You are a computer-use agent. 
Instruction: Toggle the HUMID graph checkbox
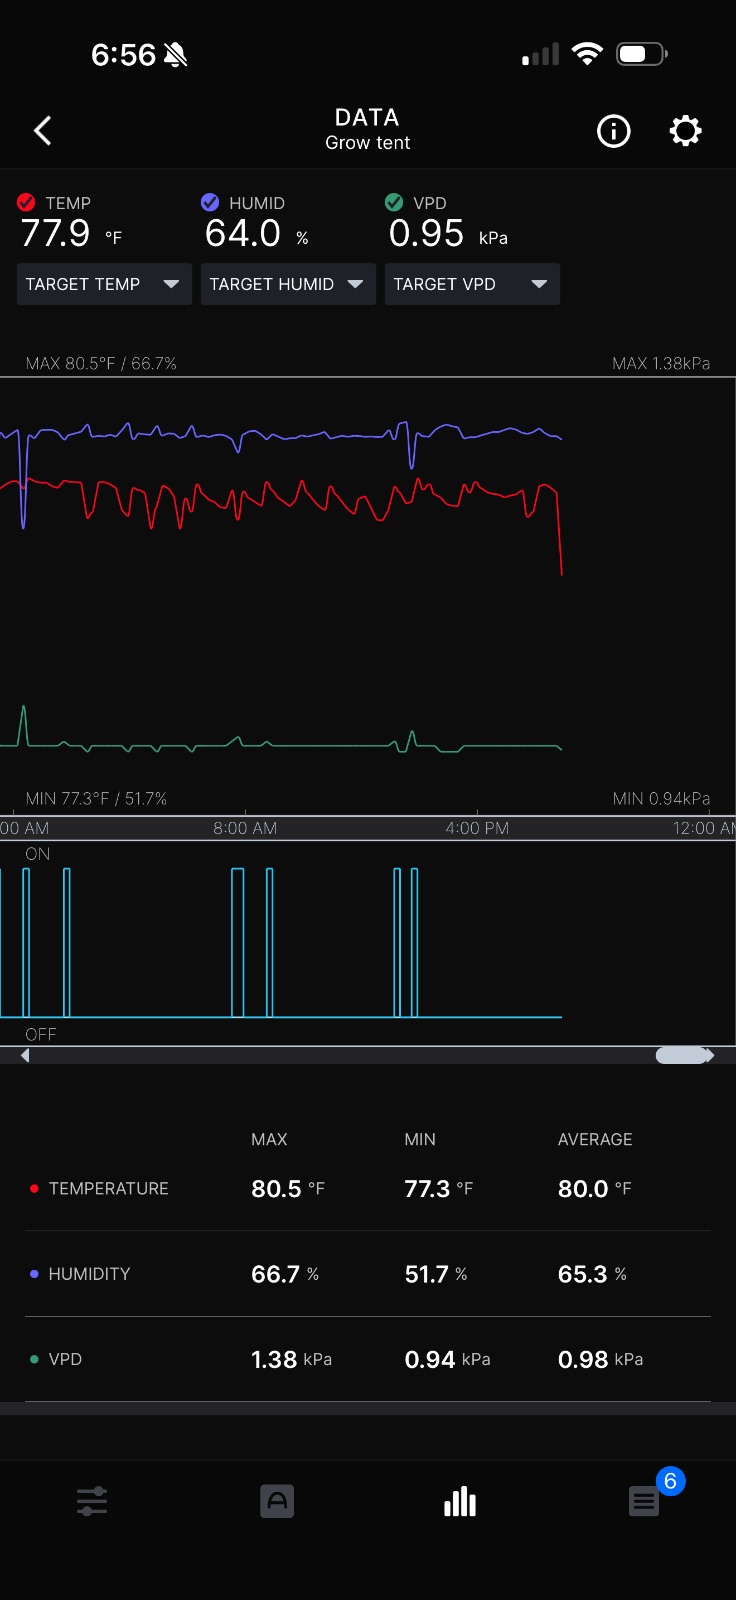(x=210, y=202)
